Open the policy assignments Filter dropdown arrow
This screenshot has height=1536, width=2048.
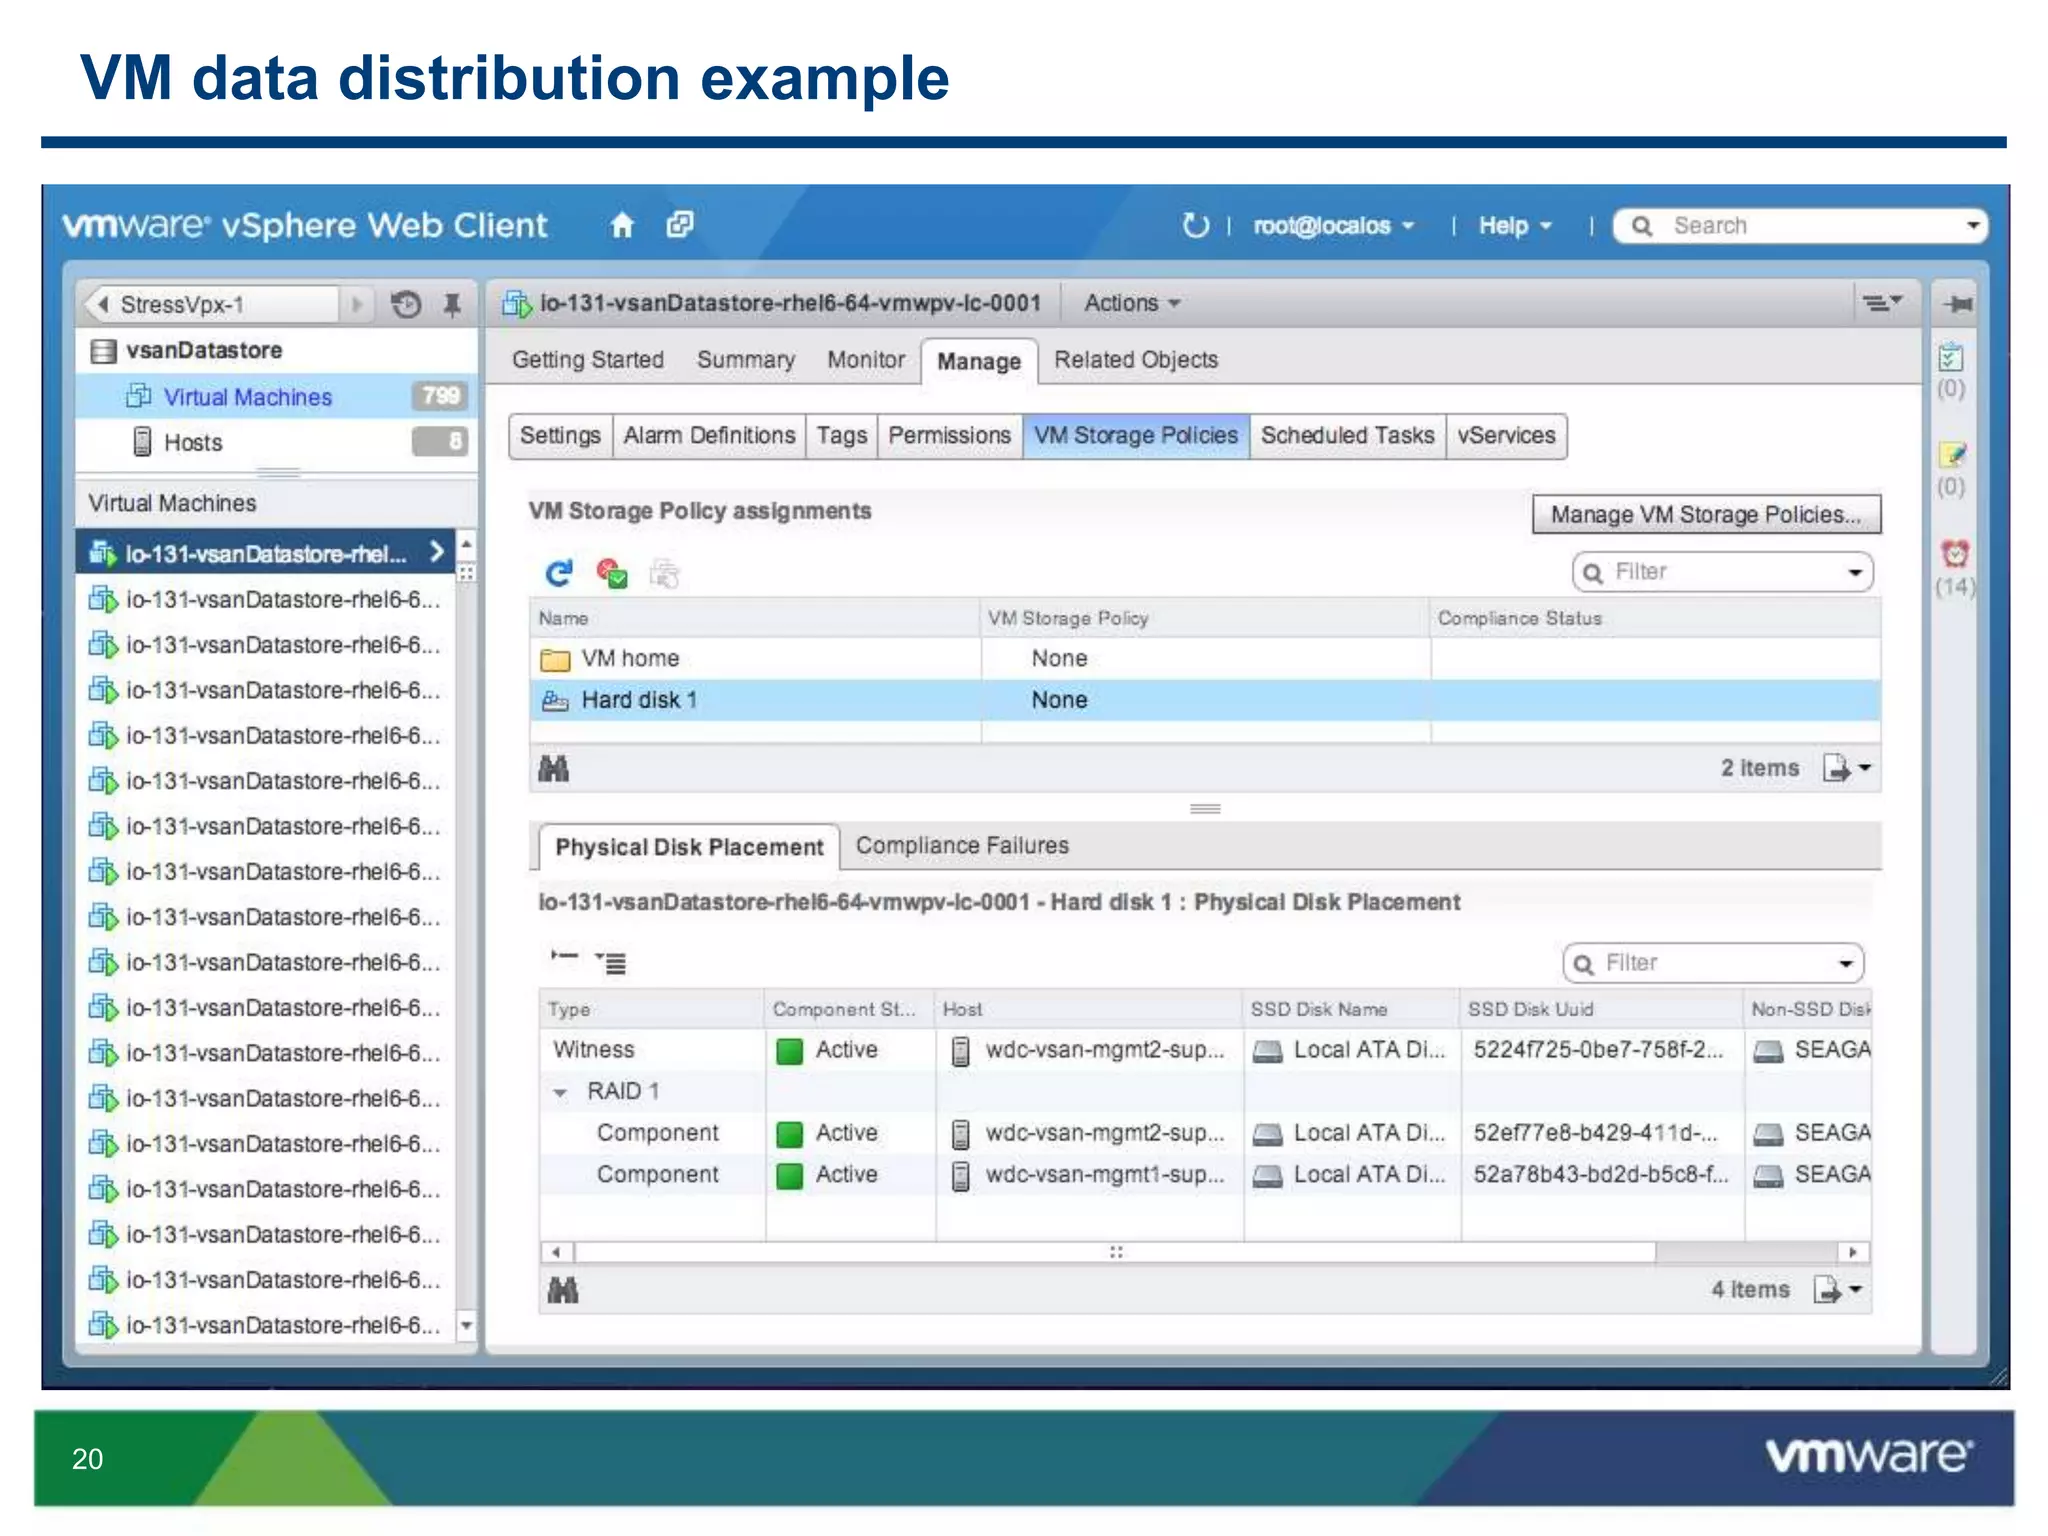coord(1855,572)
